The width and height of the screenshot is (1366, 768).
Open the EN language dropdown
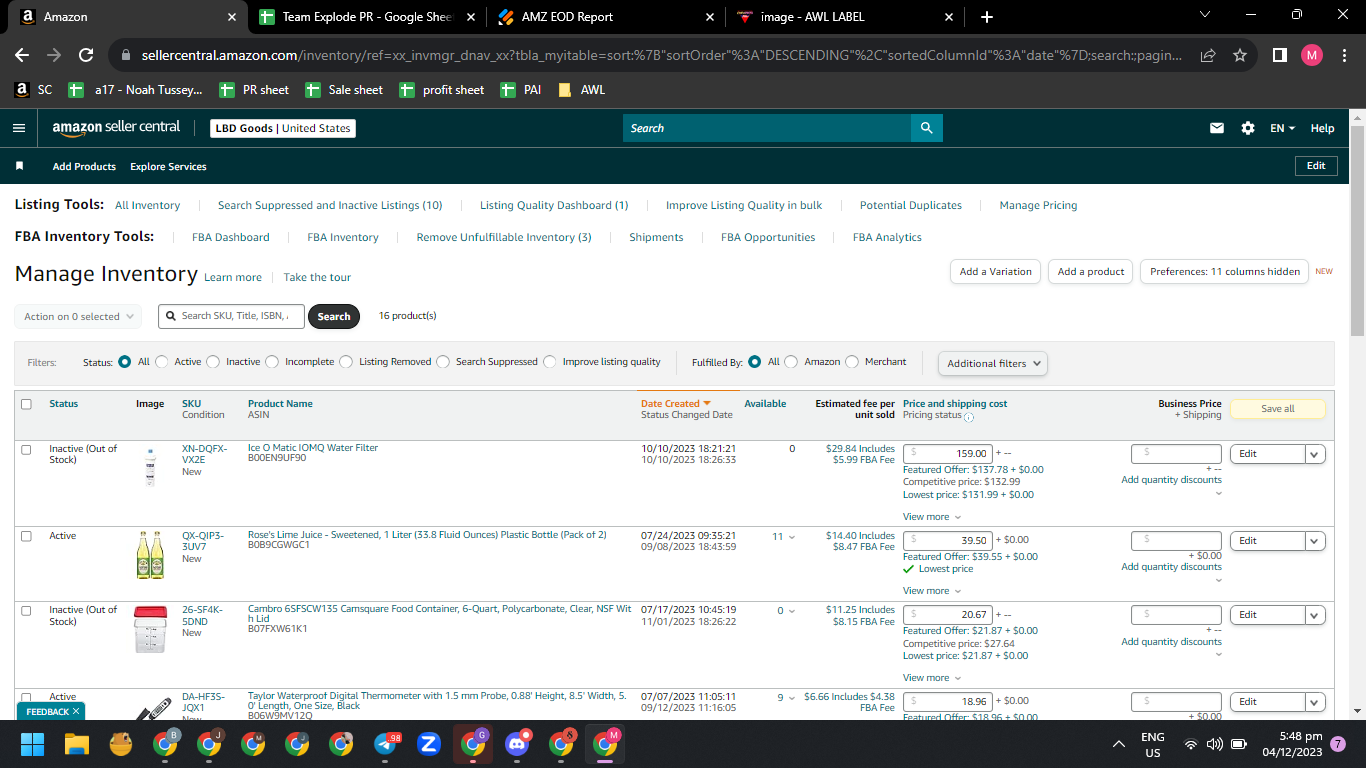(1282, 128)
